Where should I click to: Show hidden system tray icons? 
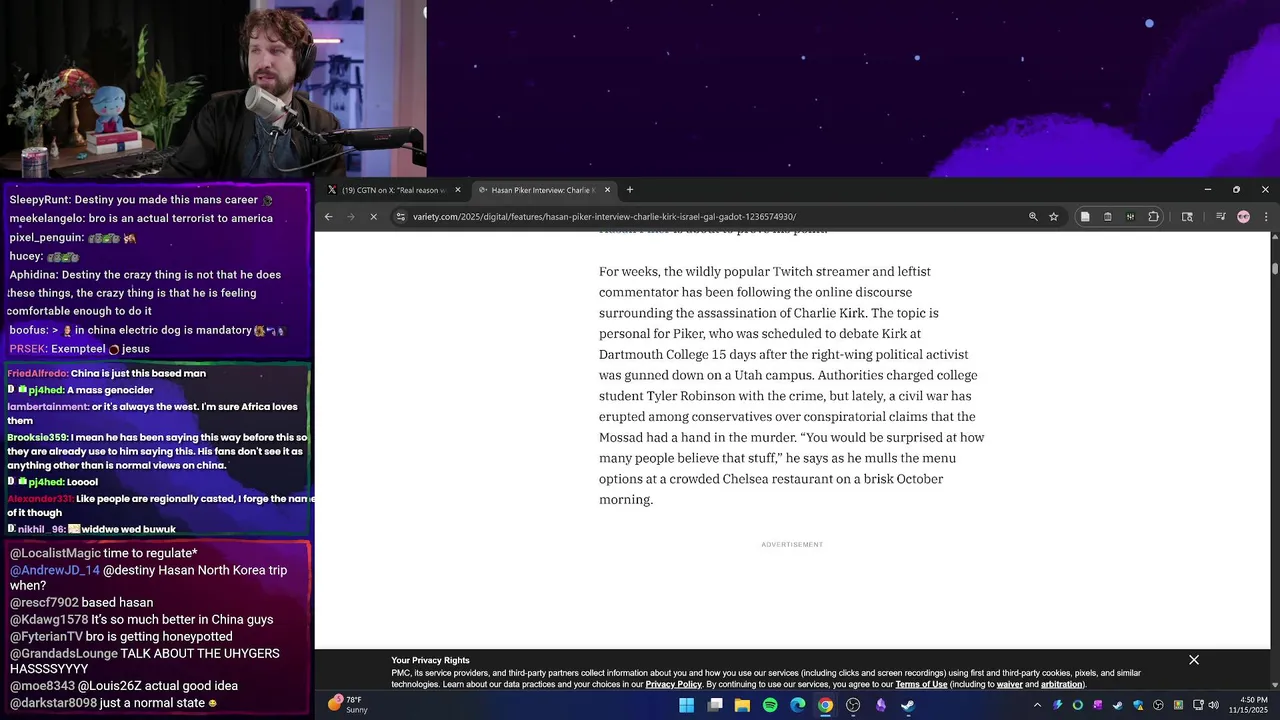(x=1037, y=705)
